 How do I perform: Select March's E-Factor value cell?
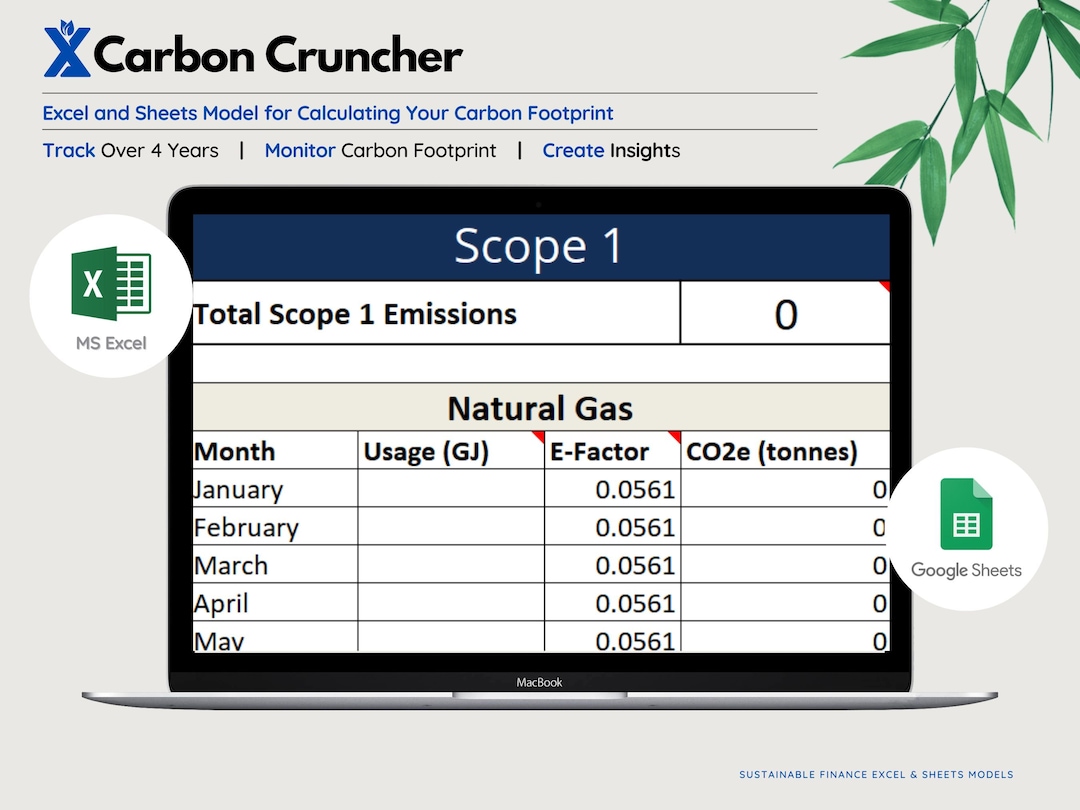(x=613, y=565)
